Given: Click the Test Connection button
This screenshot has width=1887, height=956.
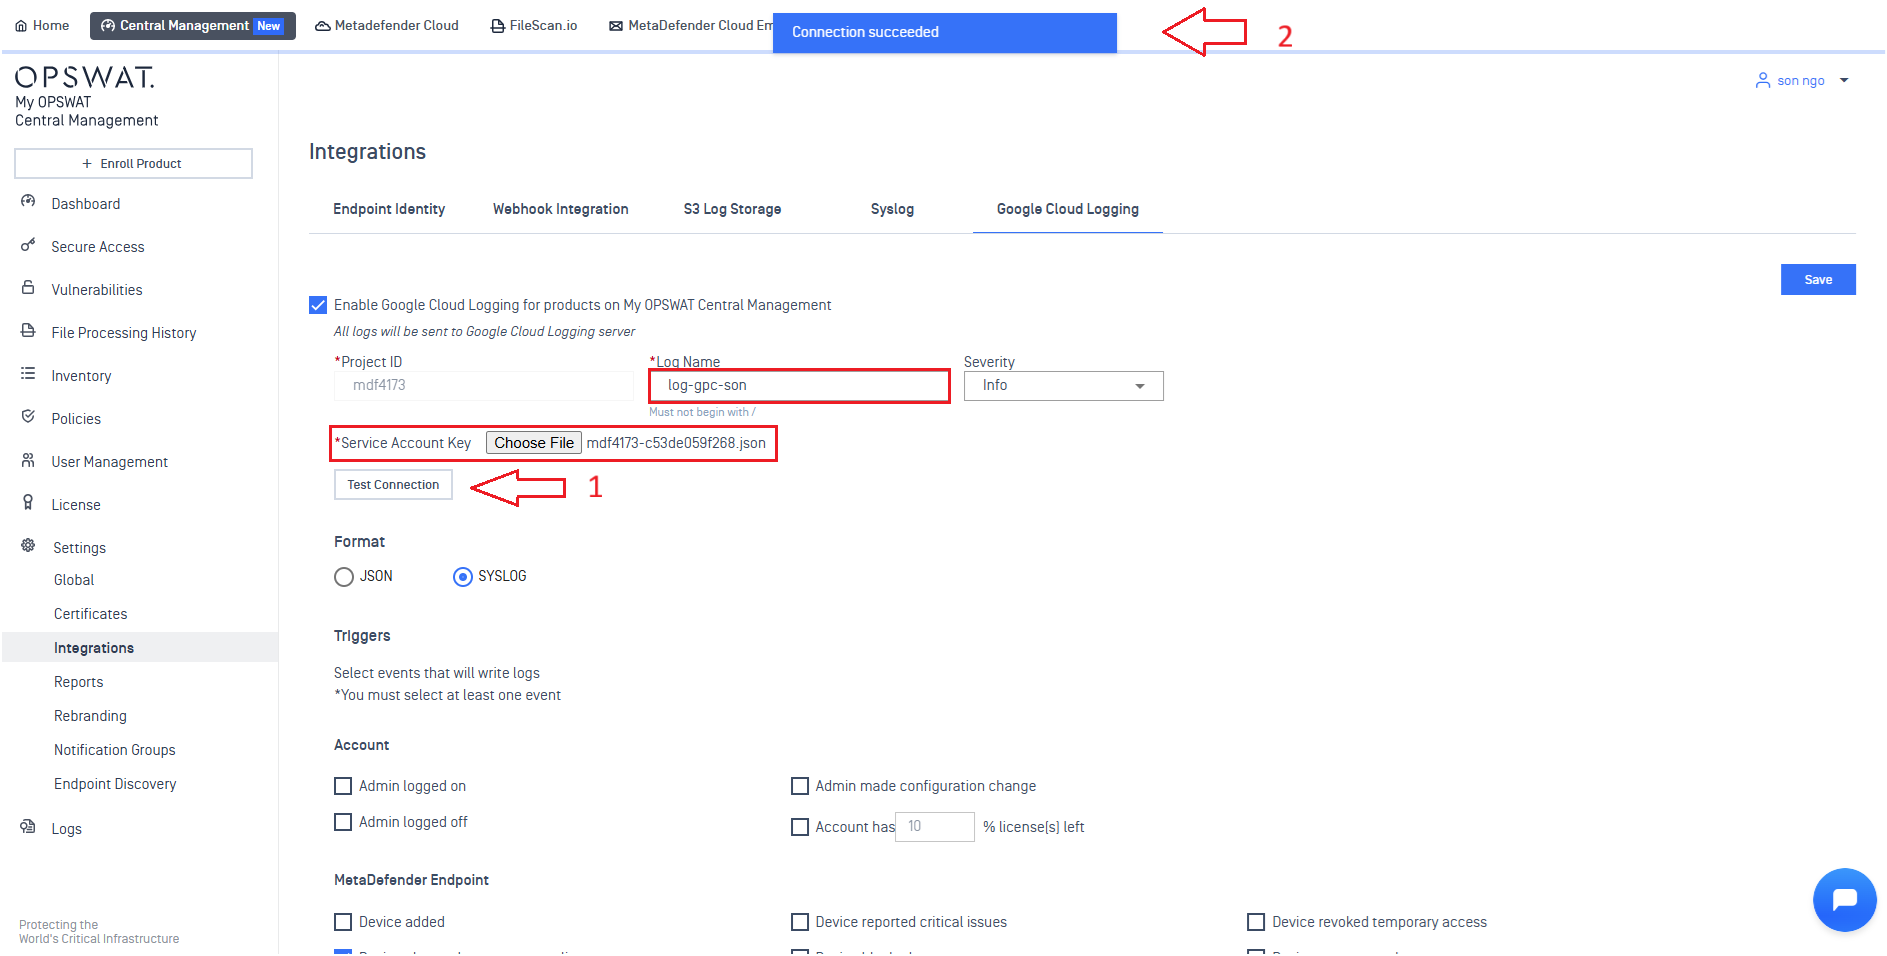Looking at the screenshot, I should click(x=393, y=485).
